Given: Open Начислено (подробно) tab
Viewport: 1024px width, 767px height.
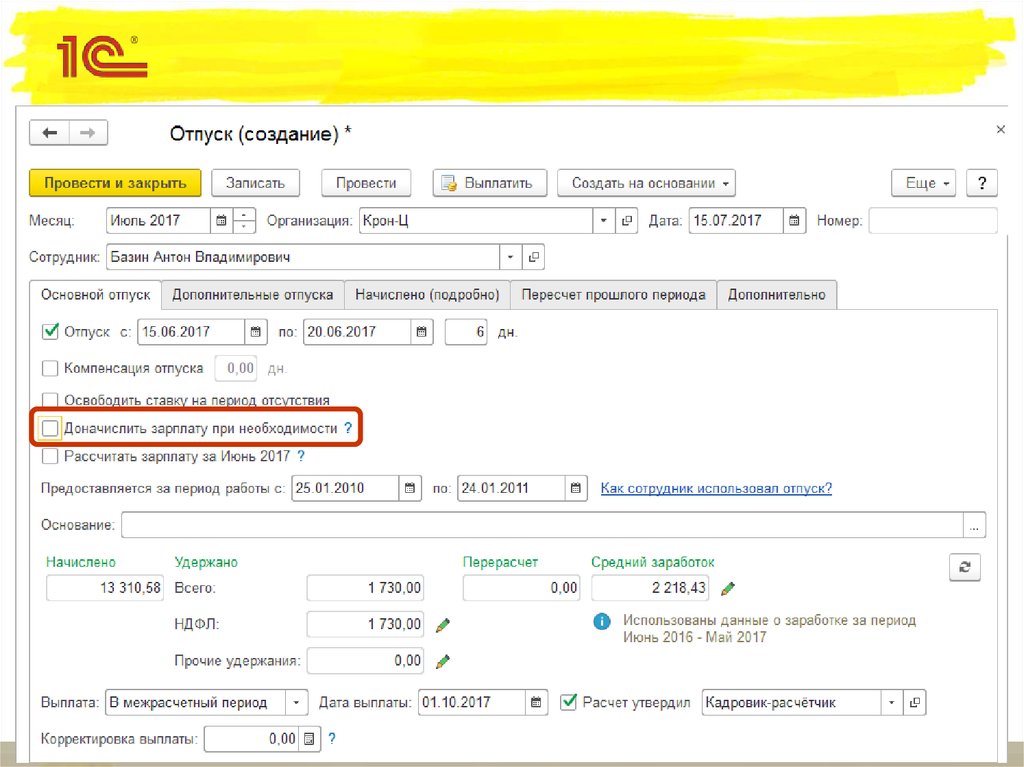Looking at the screenshot, I should coord(427,295).
